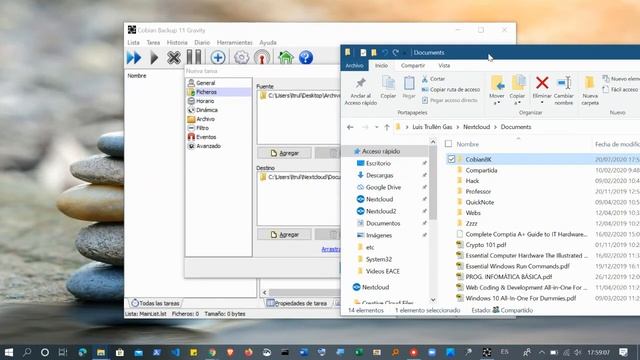This screenshot has width=640, height=360.
Task: Open Task View on taskbar
Action: 62,352
